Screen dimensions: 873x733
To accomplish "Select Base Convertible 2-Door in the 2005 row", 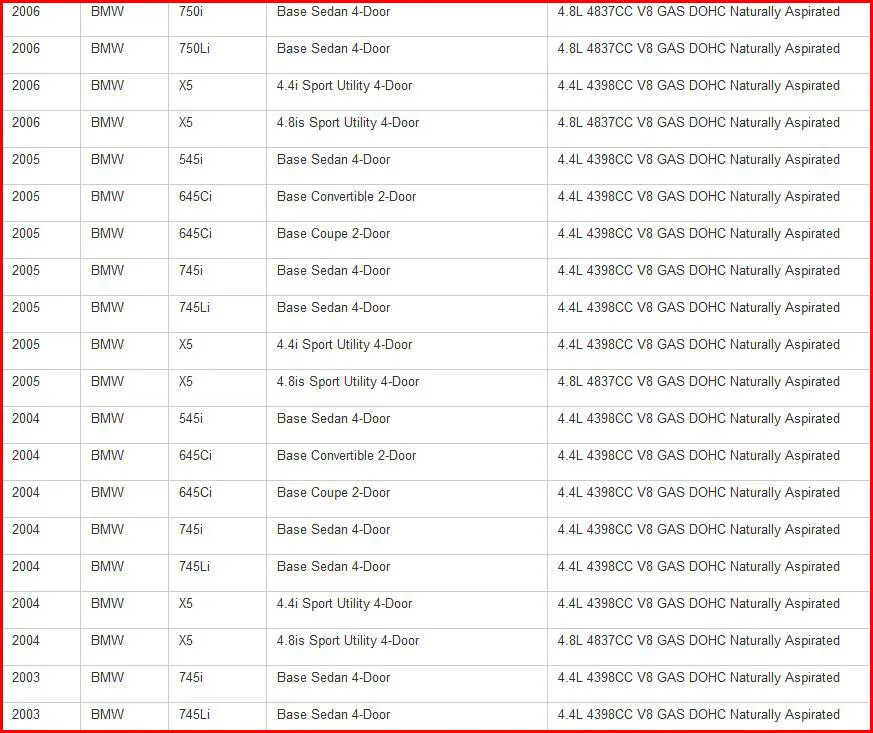I will [x=346, y=196].
